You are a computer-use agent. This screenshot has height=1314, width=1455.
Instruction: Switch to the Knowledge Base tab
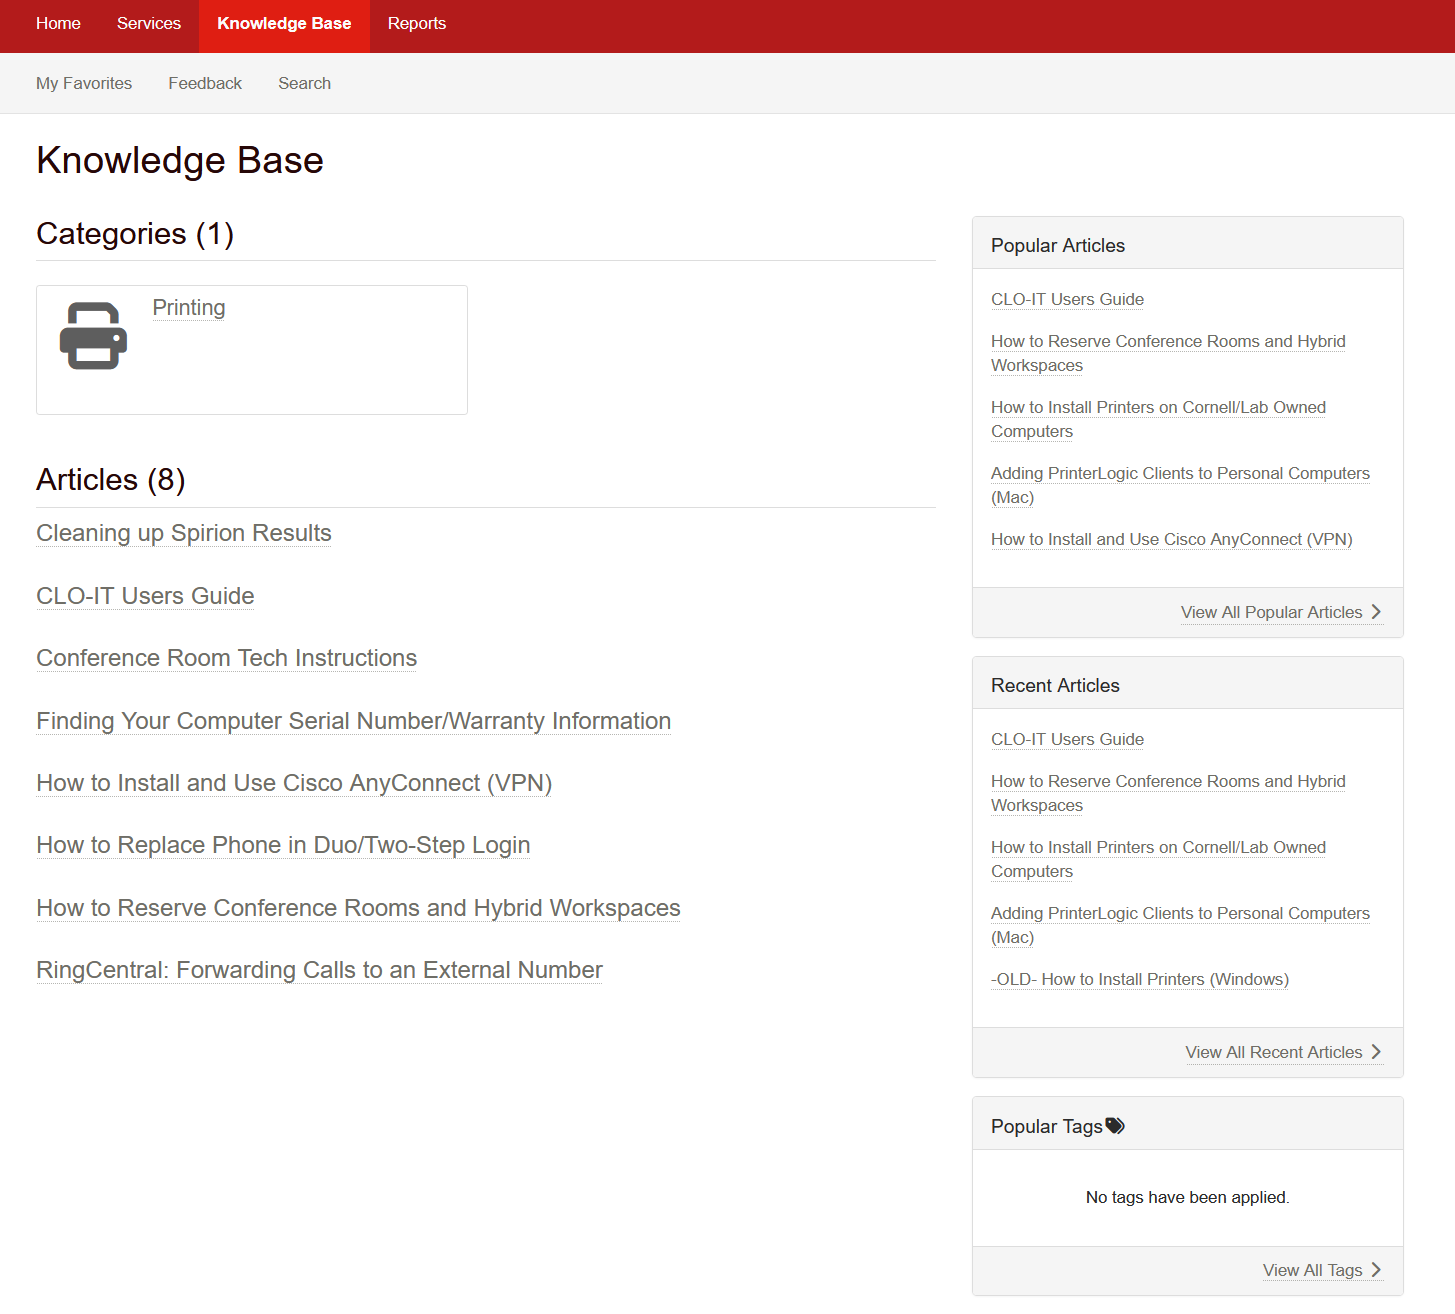tap(284, 23)
